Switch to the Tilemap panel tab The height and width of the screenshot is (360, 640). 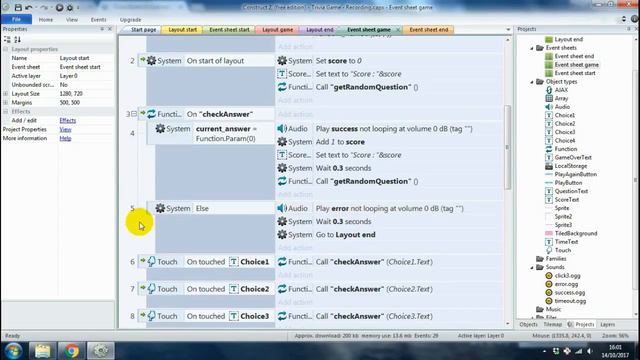pos(553,324)
